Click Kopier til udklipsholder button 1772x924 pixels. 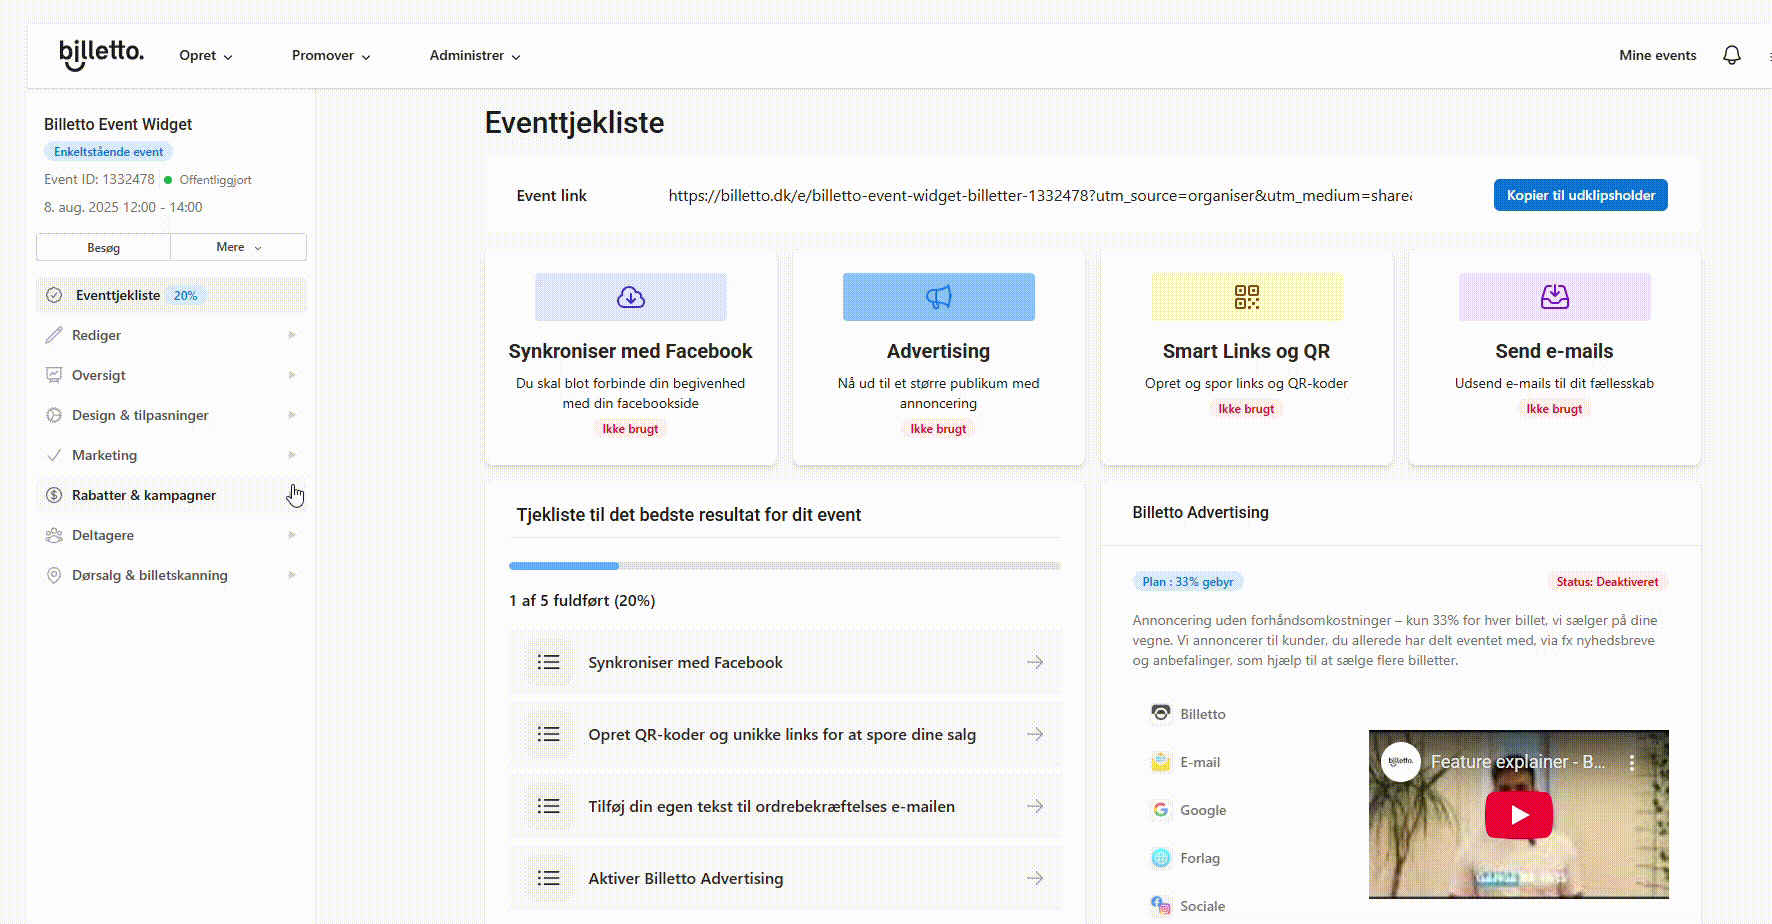click(x=1580, y=195)
